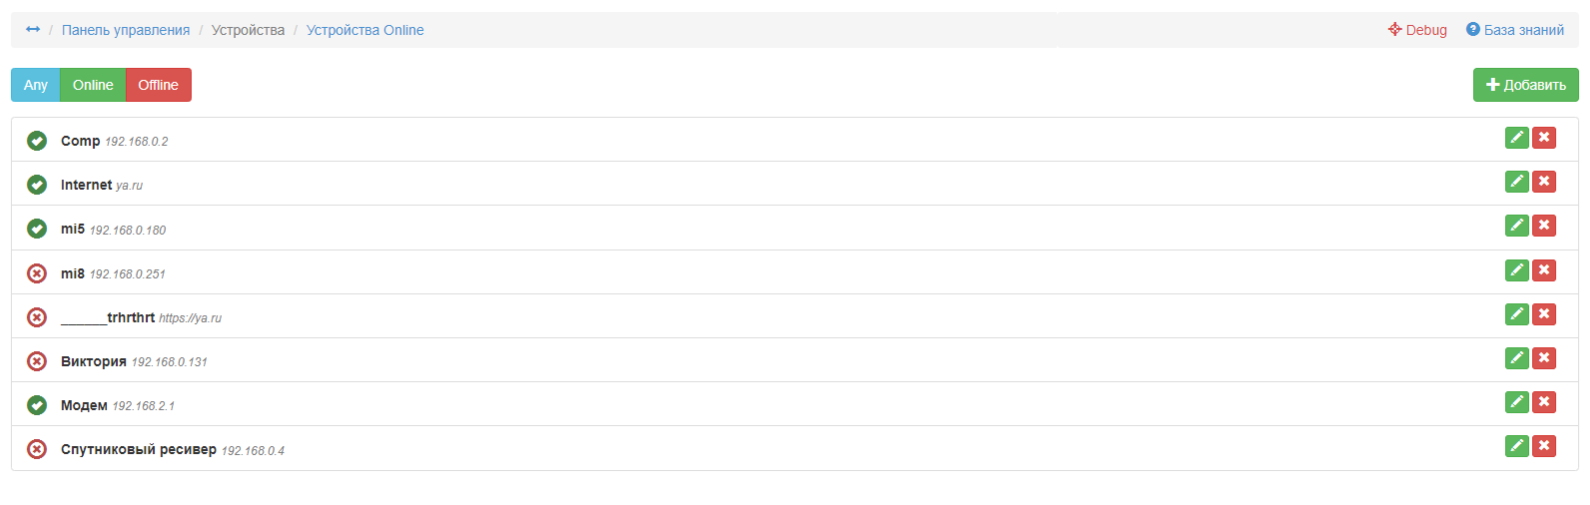Delete the Спутниковый ресивер device
This screenshot has height=505, width=1590.
click(1544, 446)
